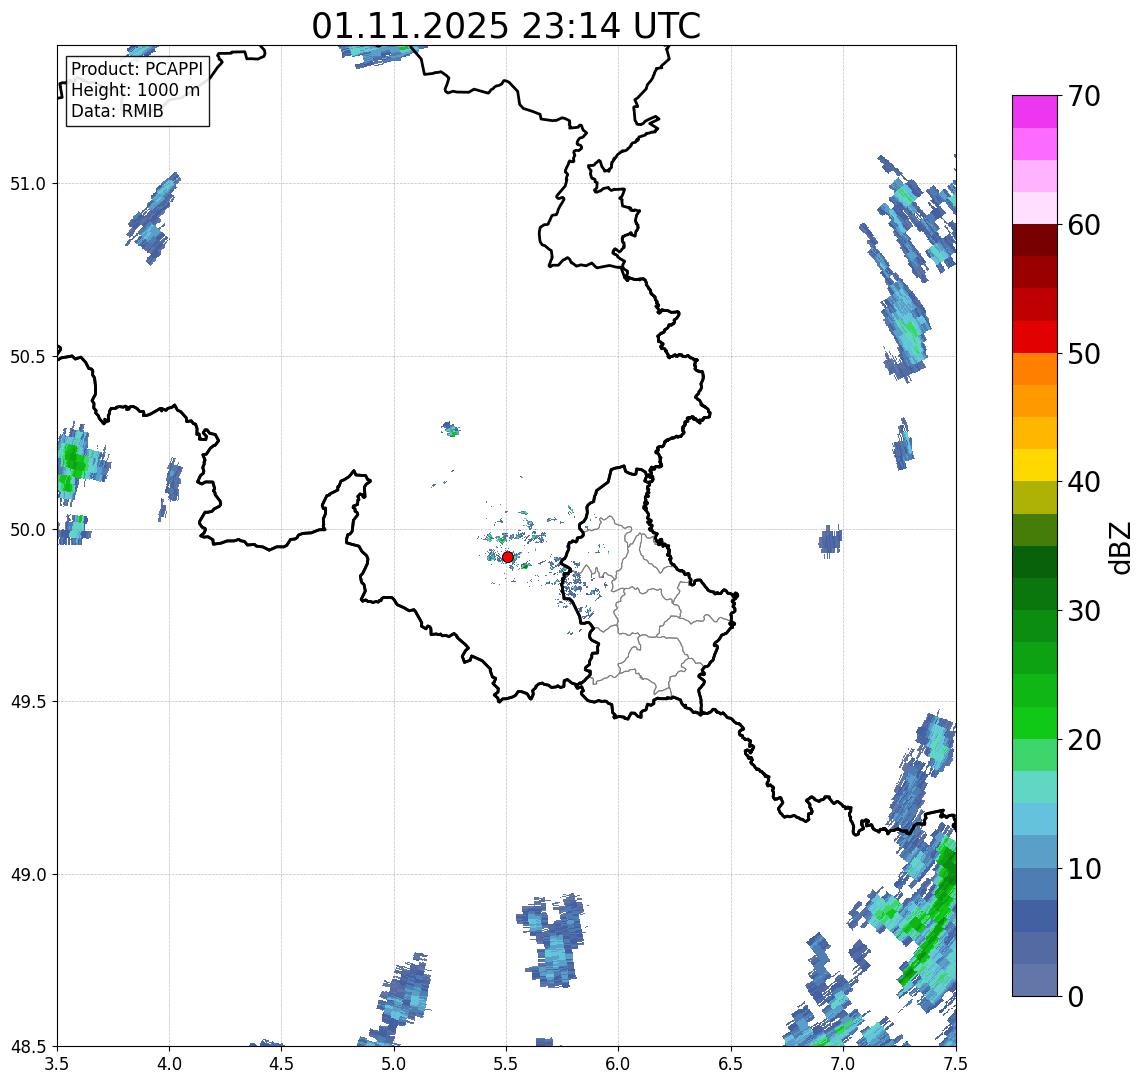The image size is (1145, 1084).
Task: Click the plot title timestamp 01.11.2025 23:14 UTC
Action: point(506,26)
